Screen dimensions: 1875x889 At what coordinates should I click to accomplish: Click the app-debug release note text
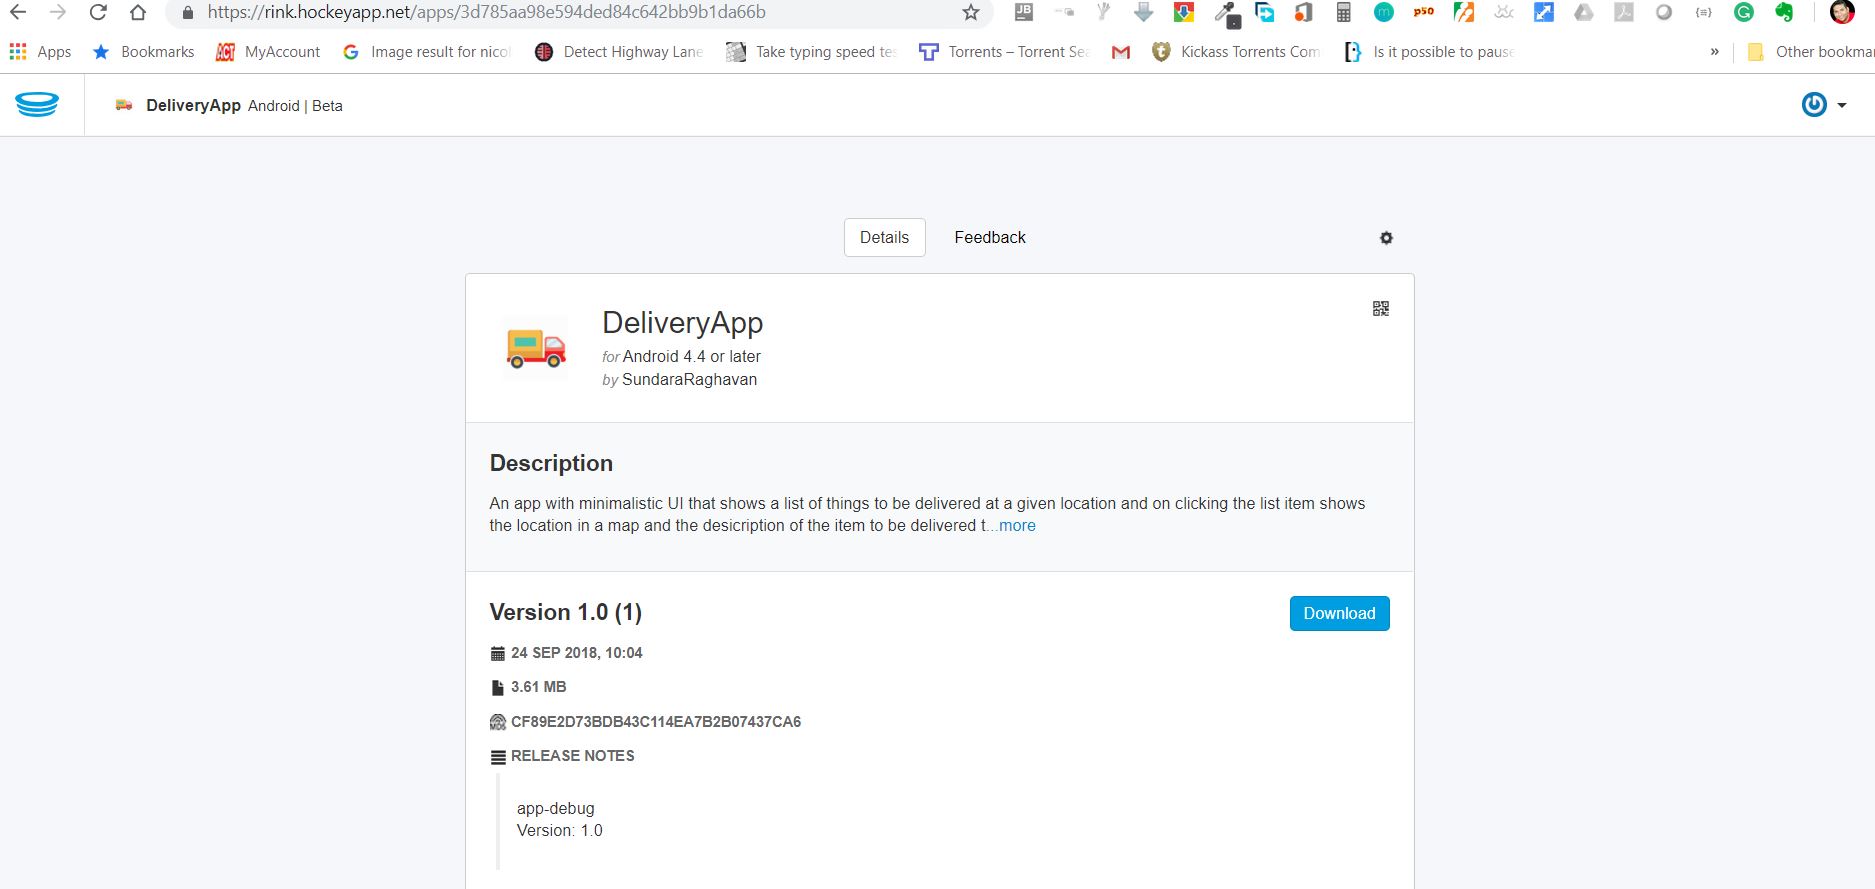click(556, 808)
